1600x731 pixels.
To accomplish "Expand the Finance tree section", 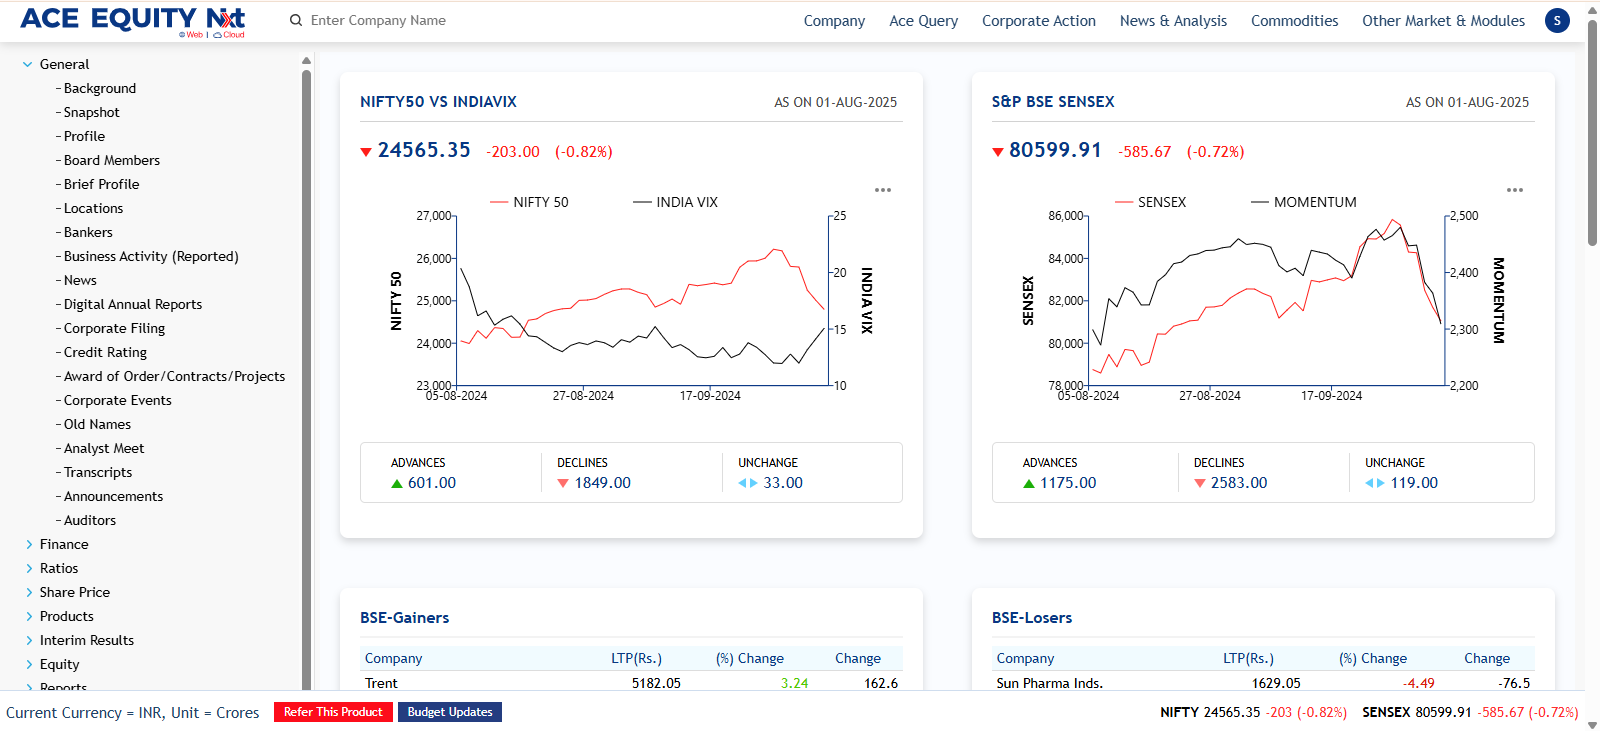I will coord(28,544).
